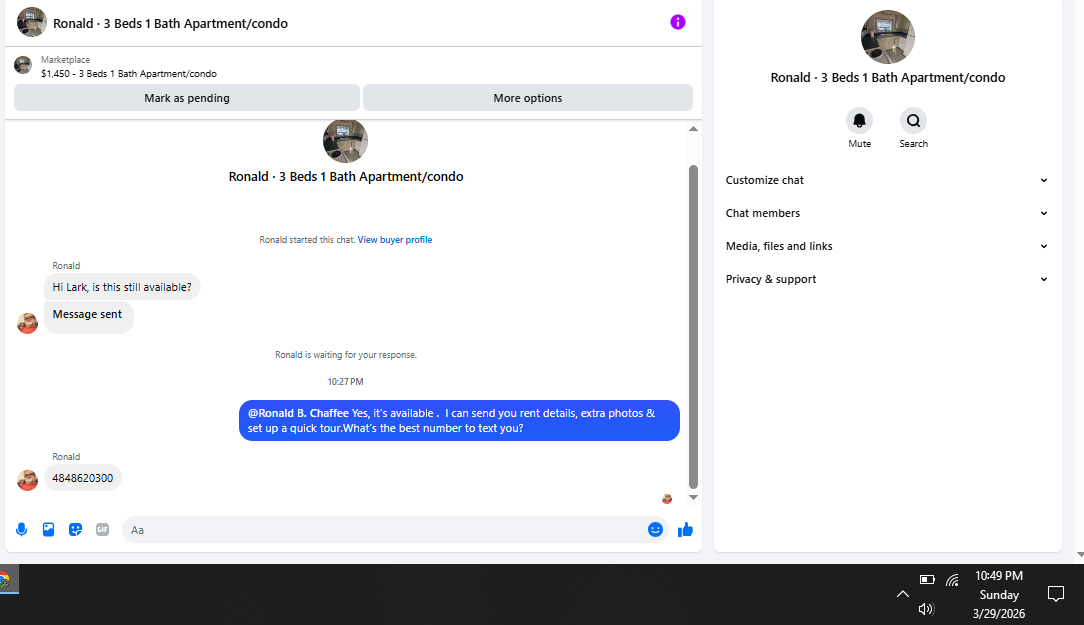The width and height of the screenshot is (1084, 625).
Task: Open the View buyer profile link
Action: tap(395, 240)
